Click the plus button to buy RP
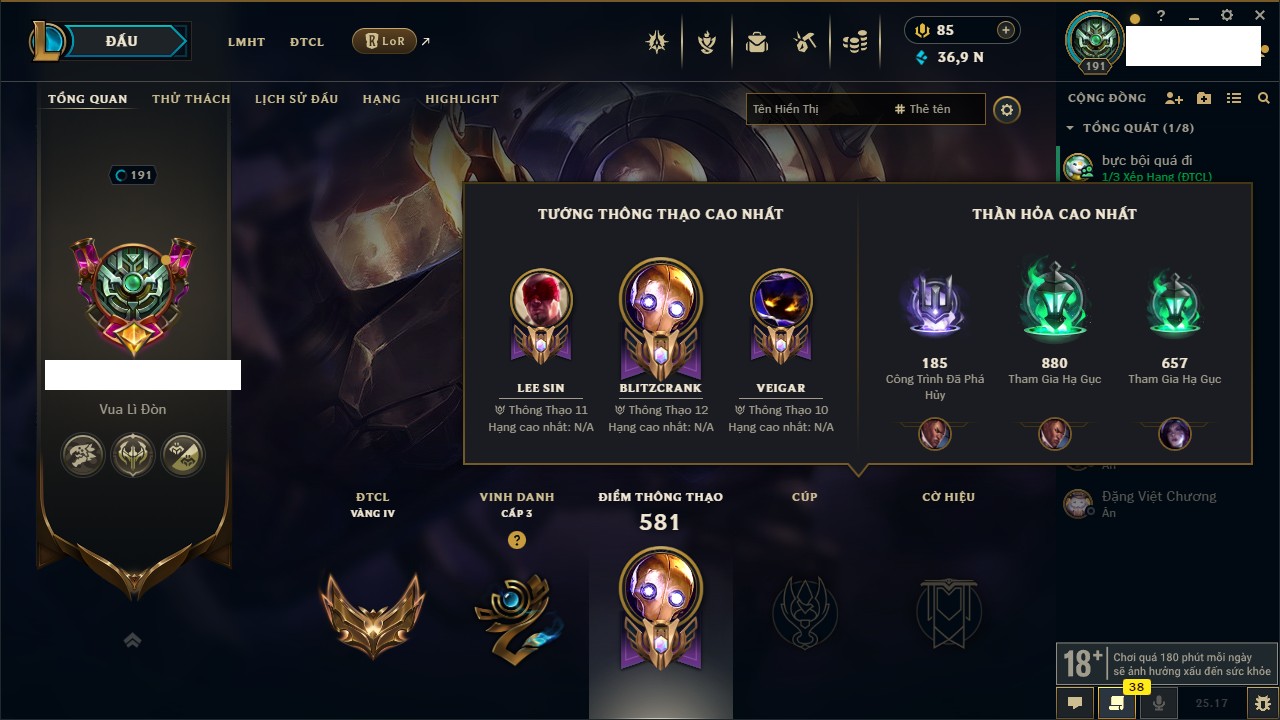Screen dimensions: 1280x720 [1006, 30]
